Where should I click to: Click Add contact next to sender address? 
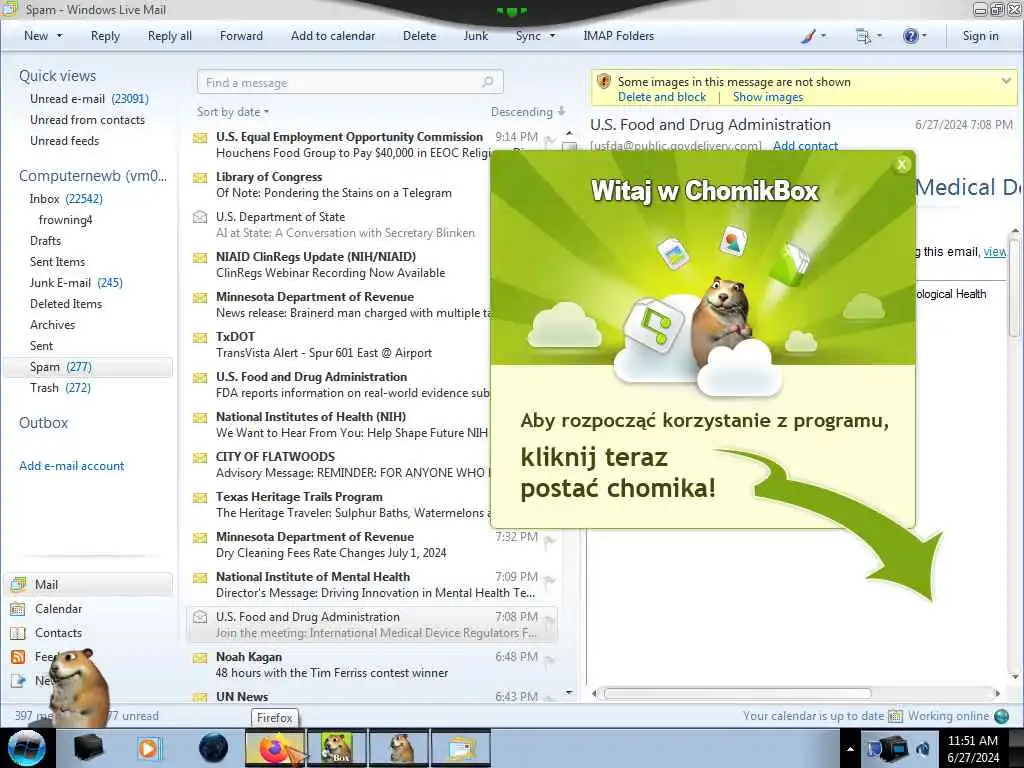pos(805,146)
